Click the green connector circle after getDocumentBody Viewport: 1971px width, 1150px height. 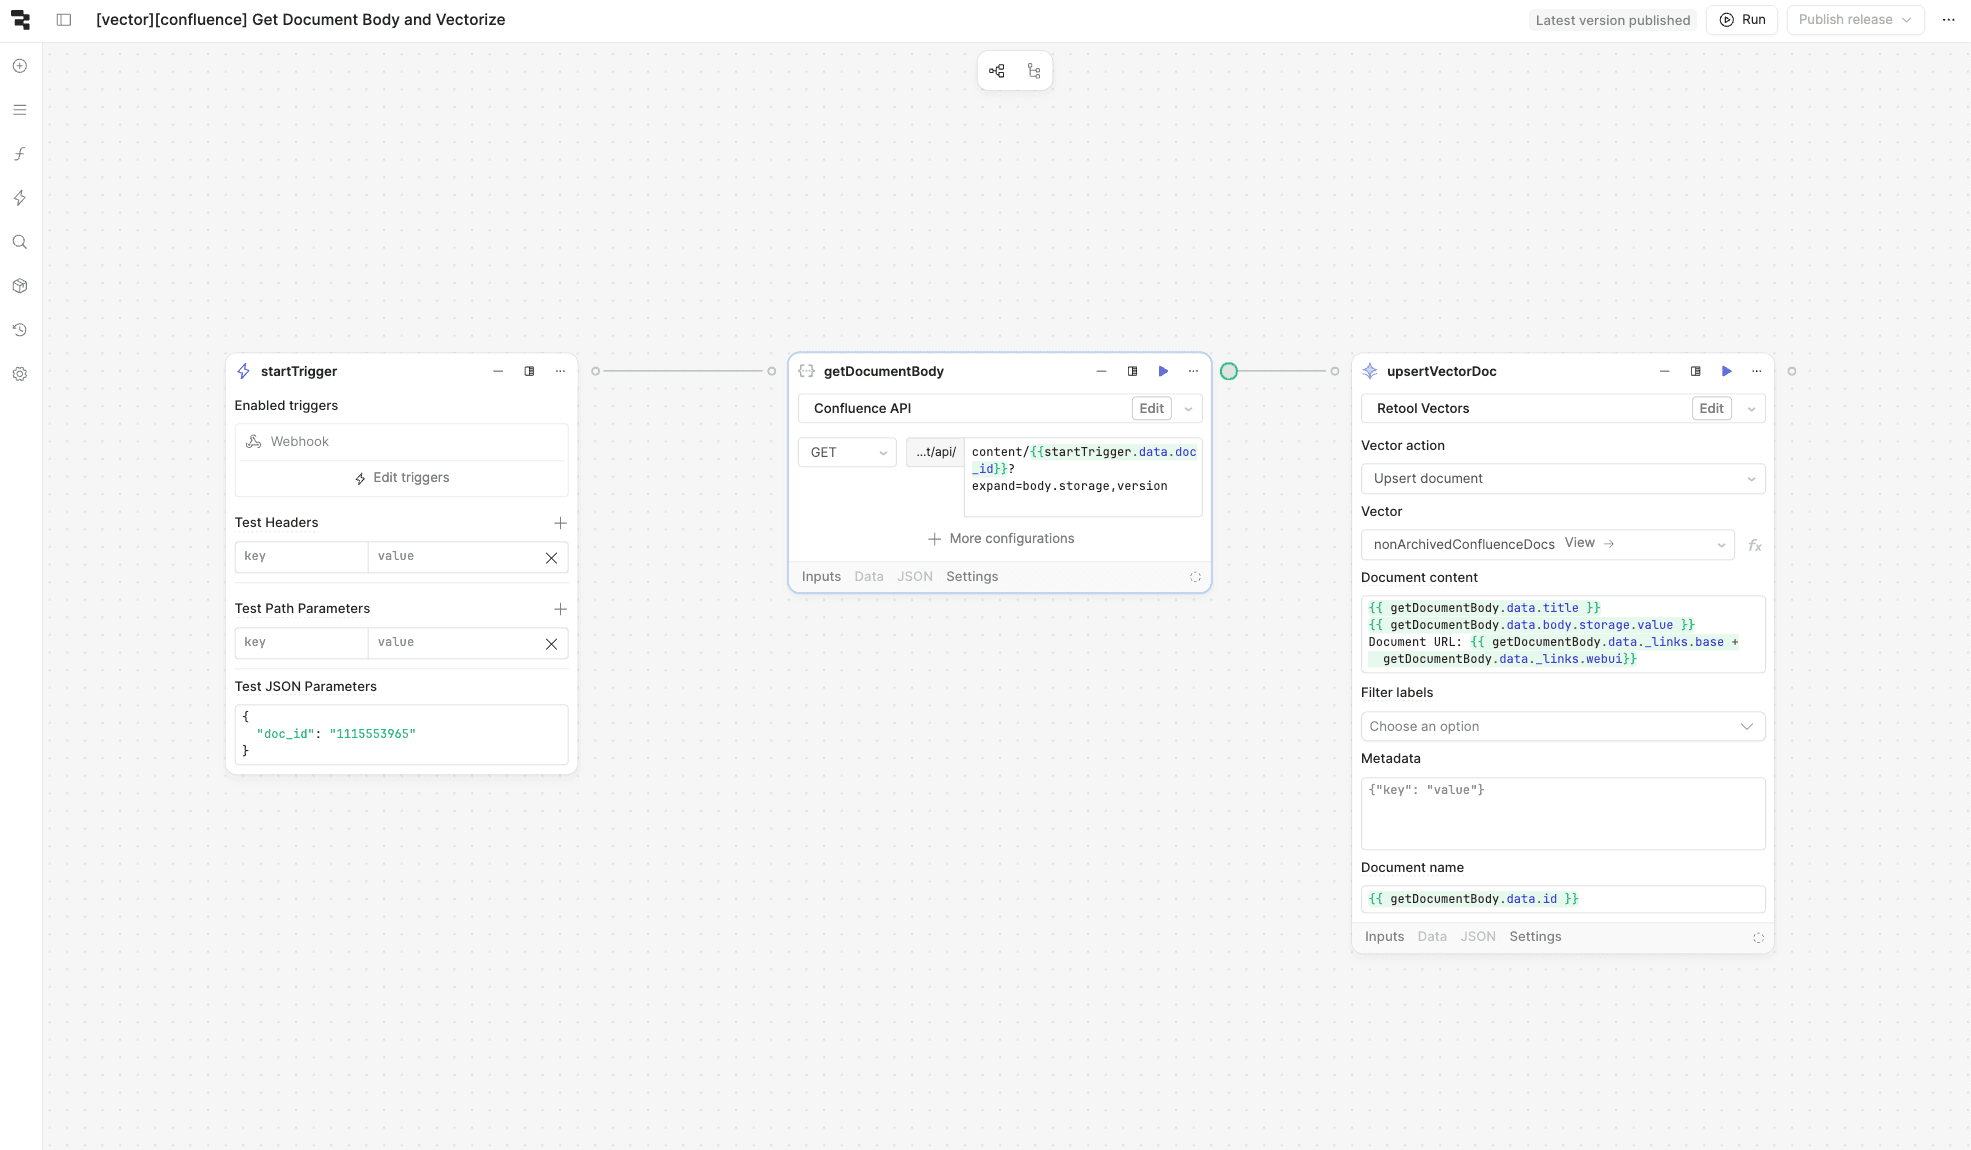(1229, 371)
